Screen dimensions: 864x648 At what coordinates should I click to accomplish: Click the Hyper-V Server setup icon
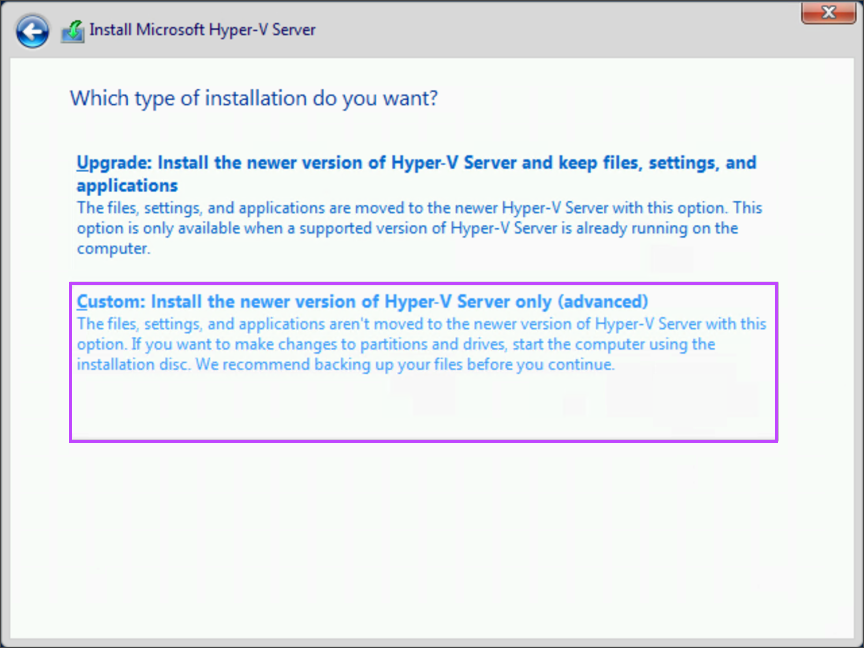(x=73, y=31)
